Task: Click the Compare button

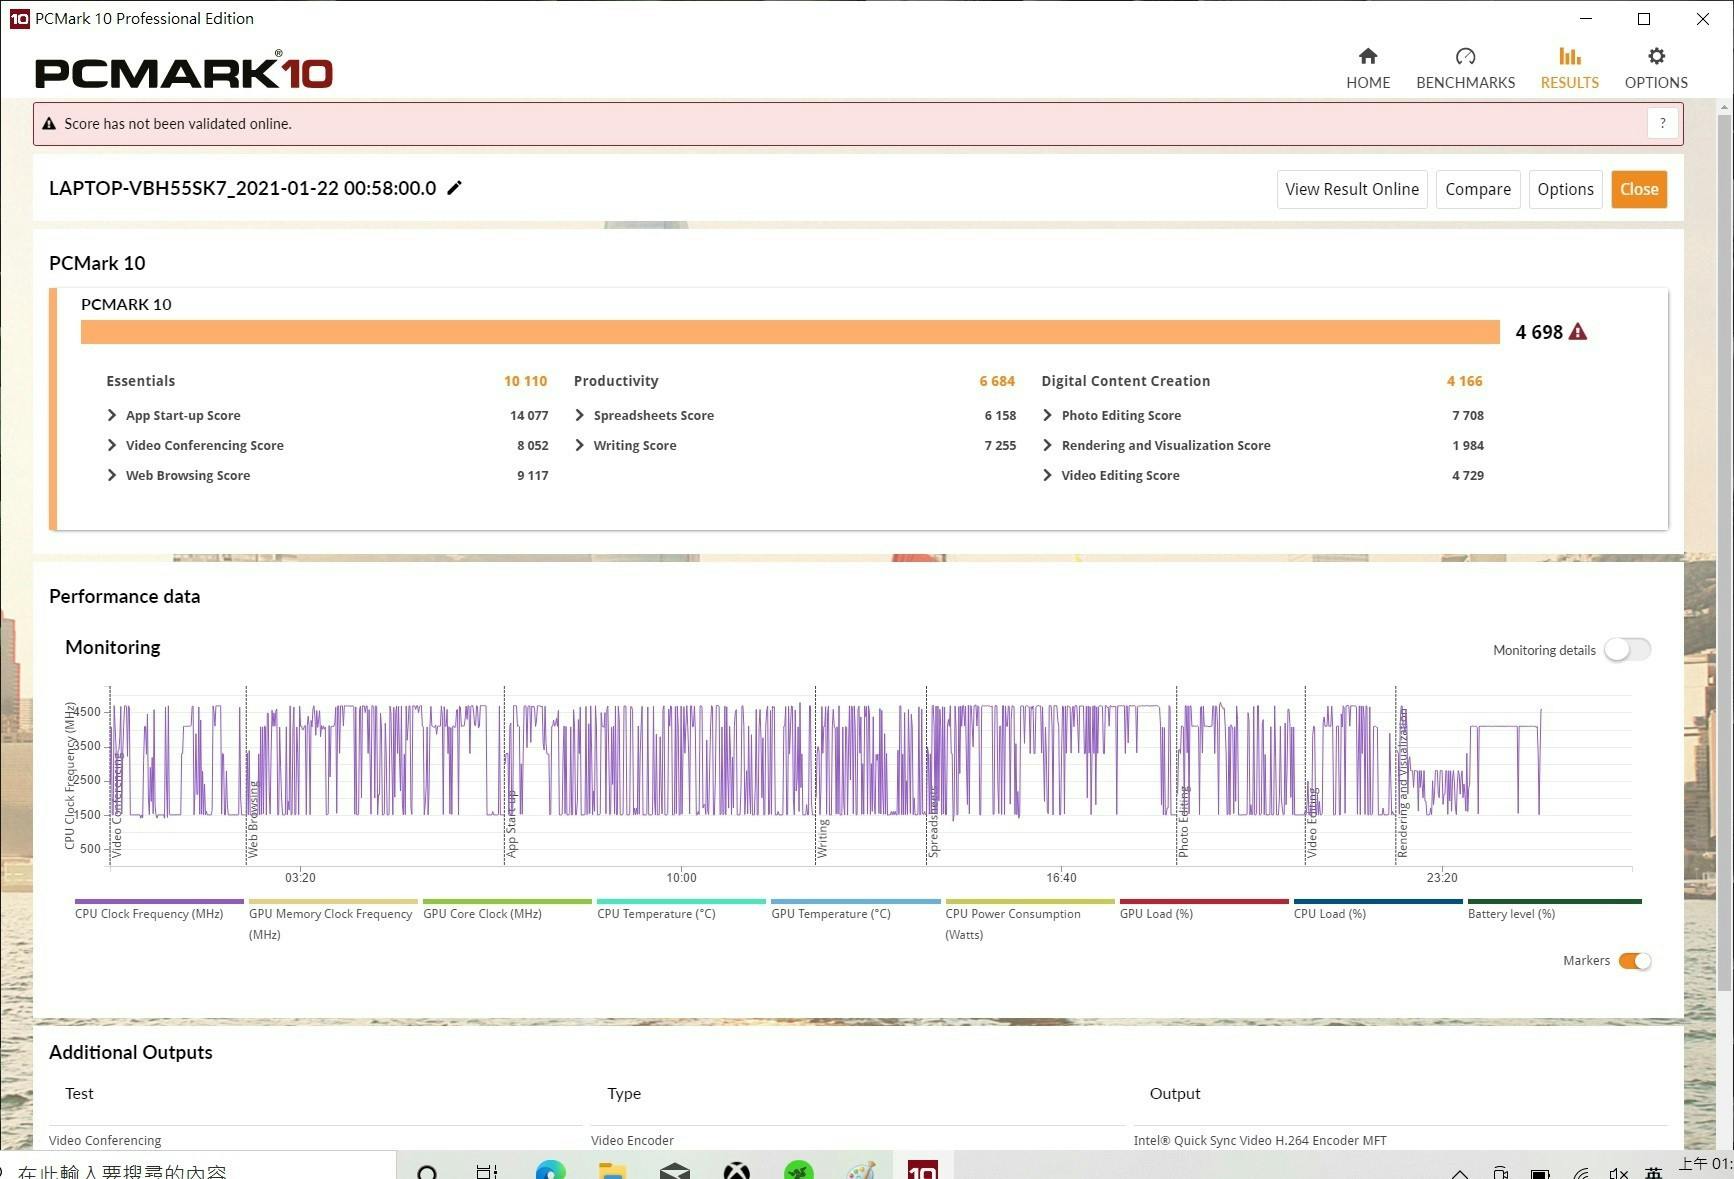Action: point(1477,189)
